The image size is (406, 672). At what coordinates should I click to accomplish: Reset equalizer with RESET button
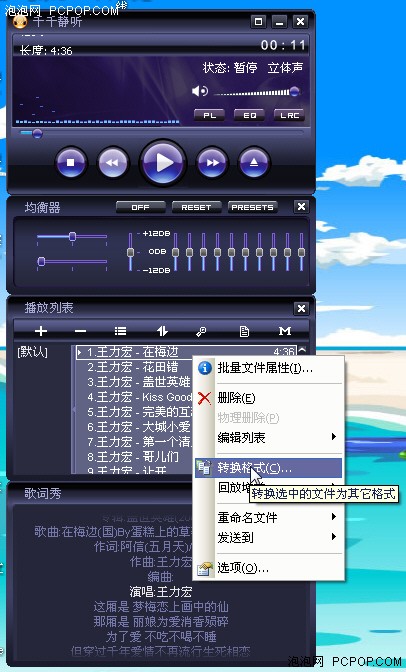point(196,207)
